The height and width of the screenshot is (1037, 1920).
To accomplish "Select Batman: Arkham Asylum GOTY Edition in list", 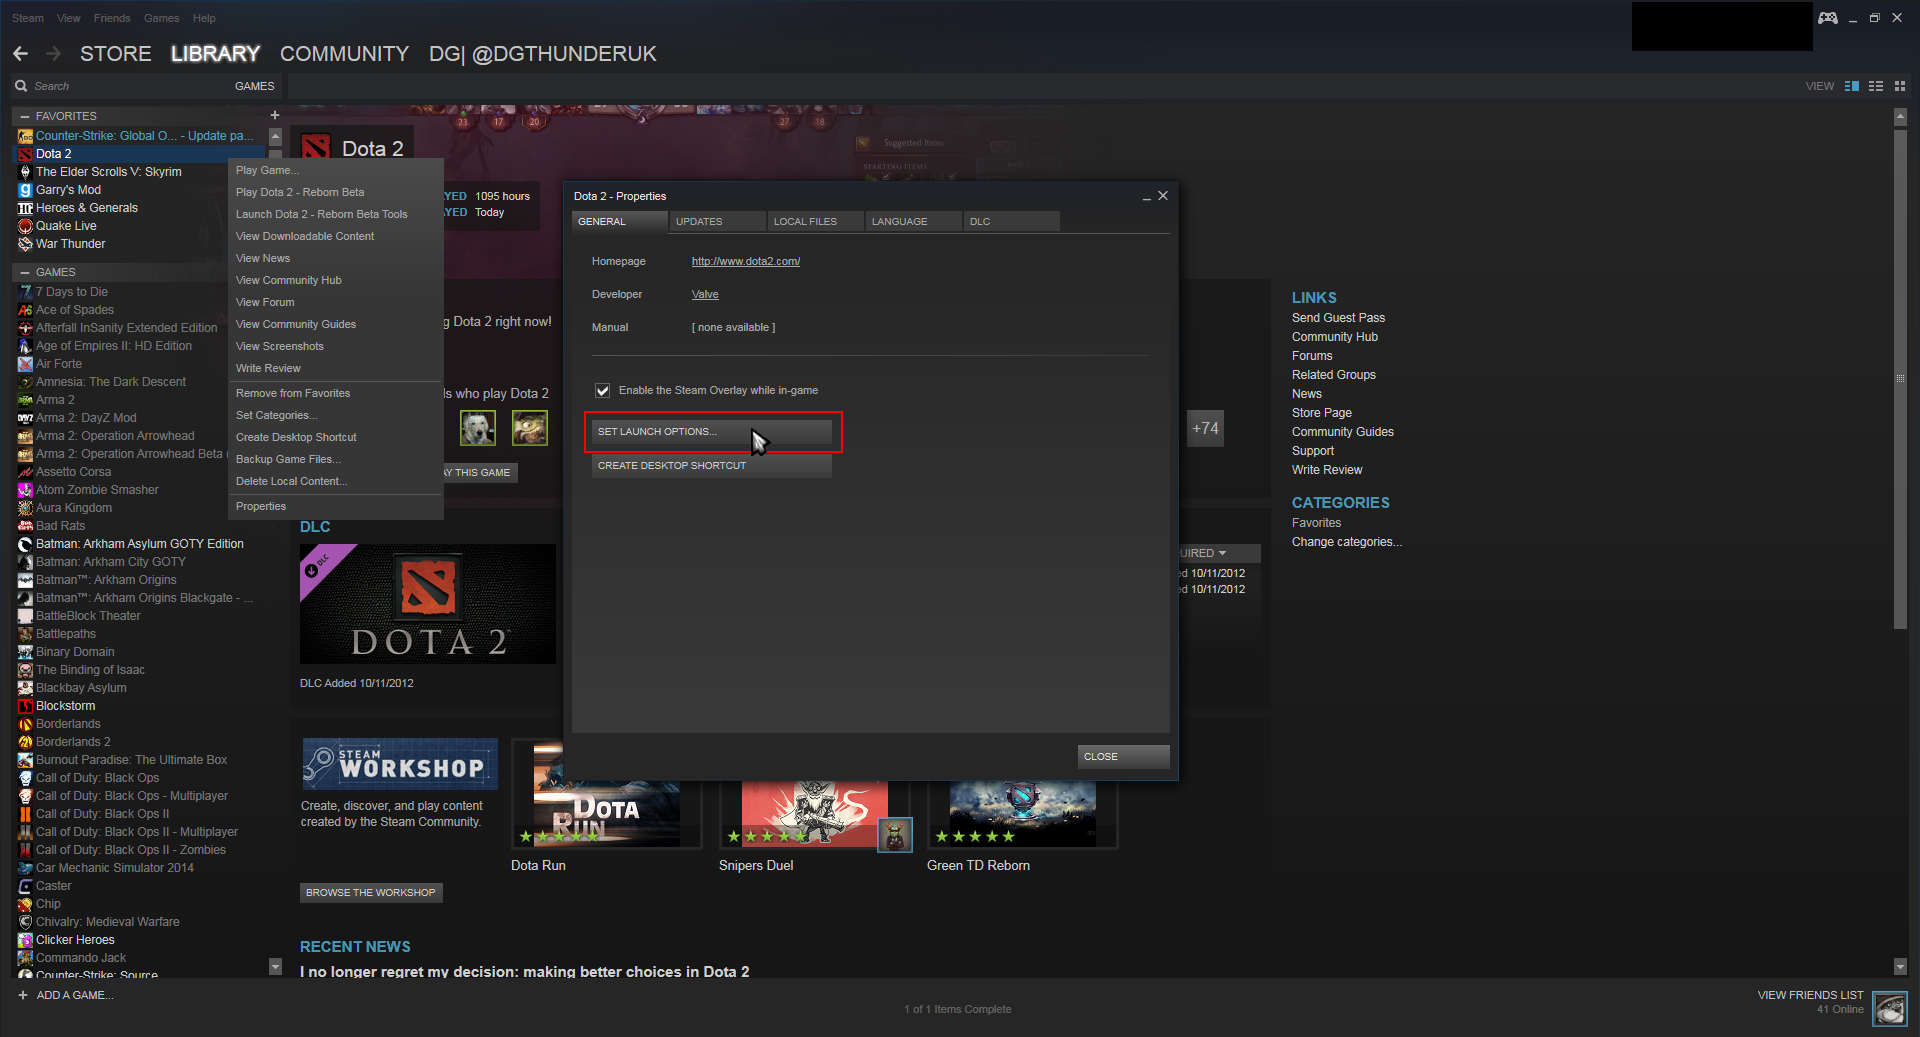I will point(140,544).
